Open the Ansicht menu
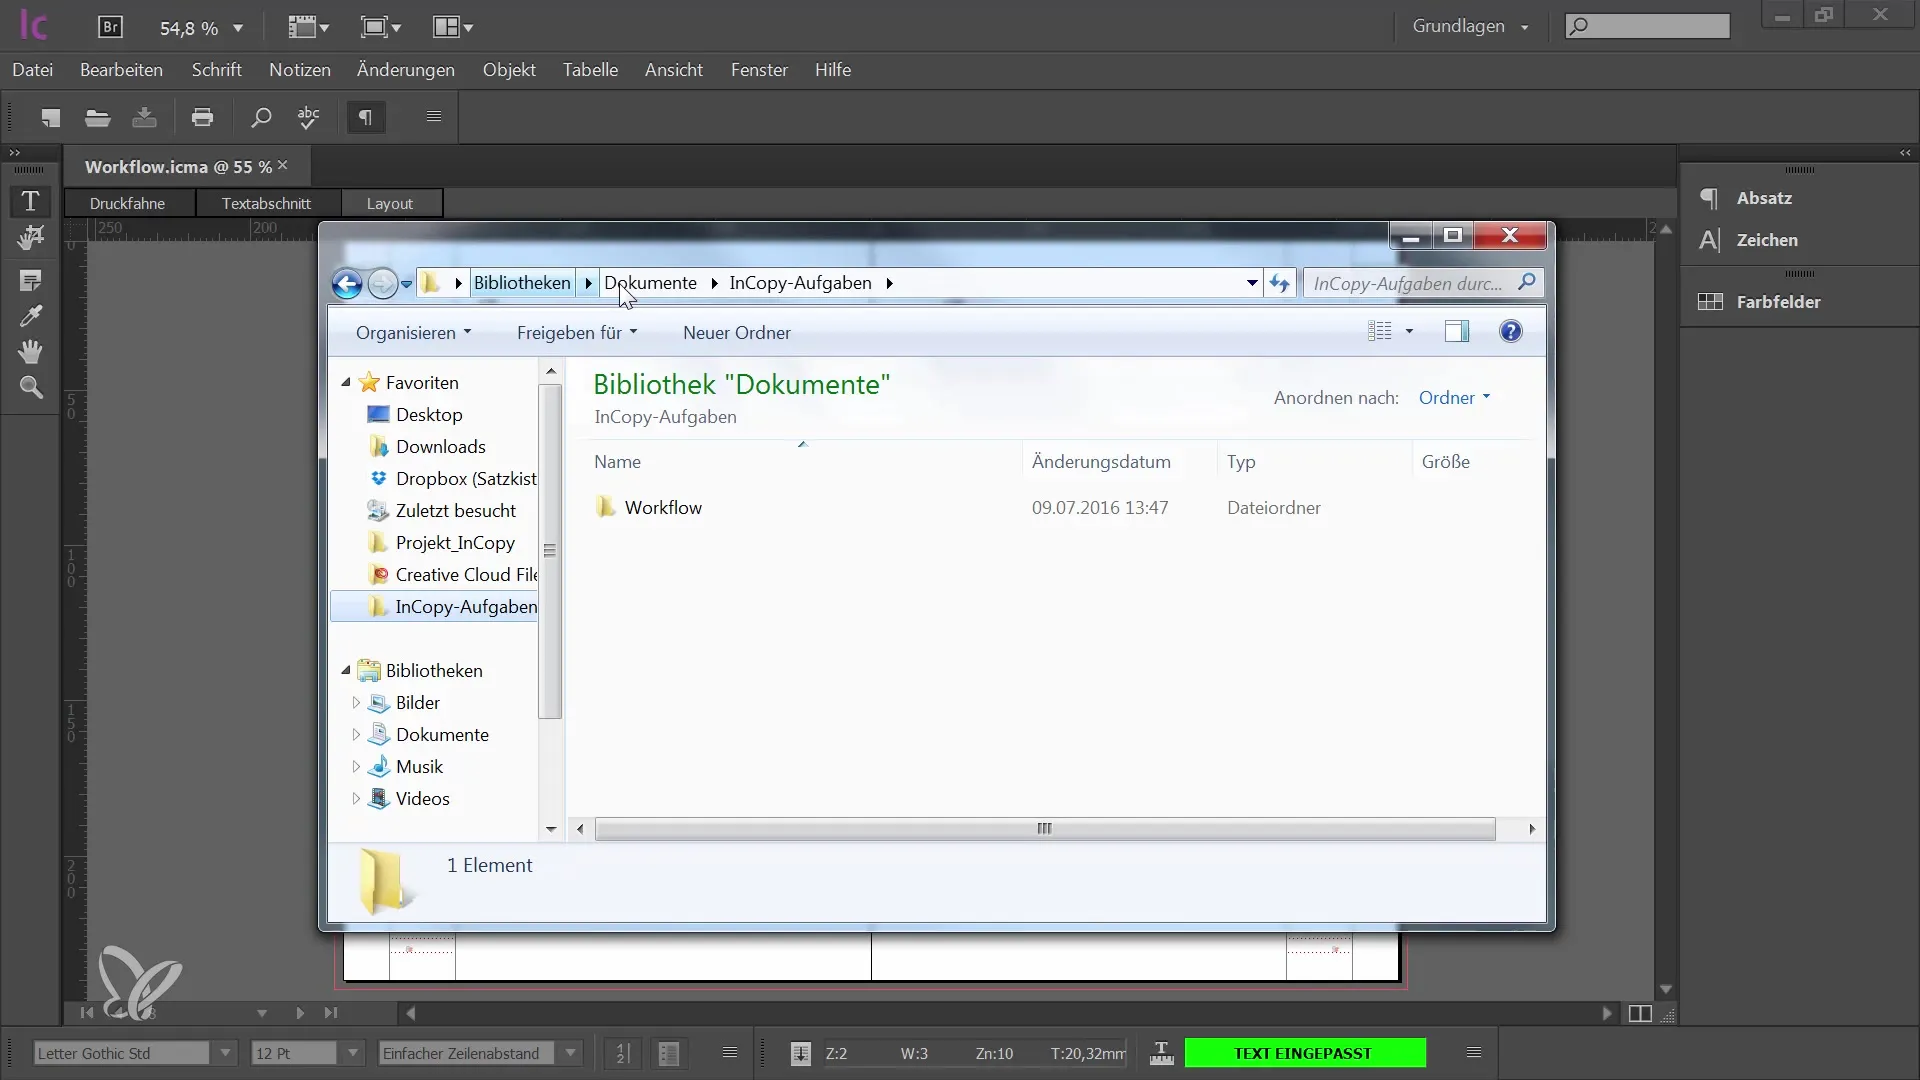This screenshot has width=1920, height=1080. pyautogui.click(x=674, y=70)
